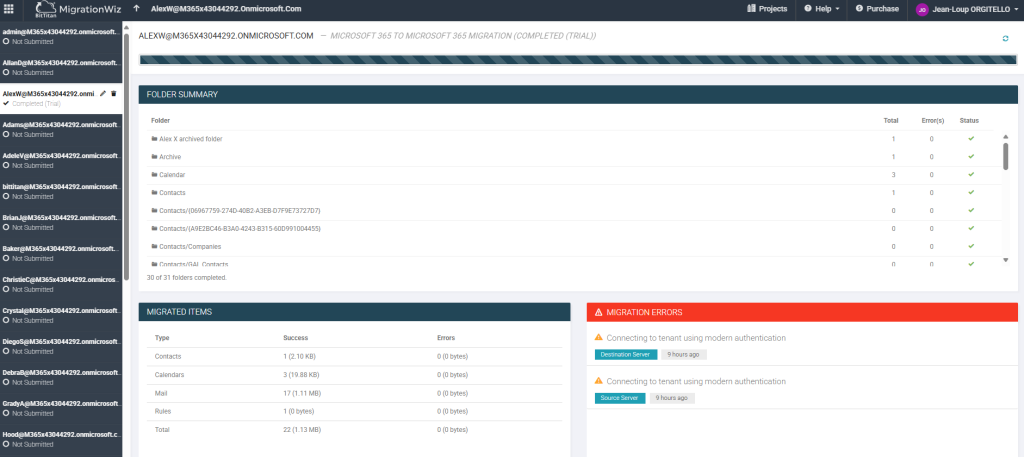Click warning icon on Destination Server error
This screenshot has width=1024, height=457.
point(598,338)
